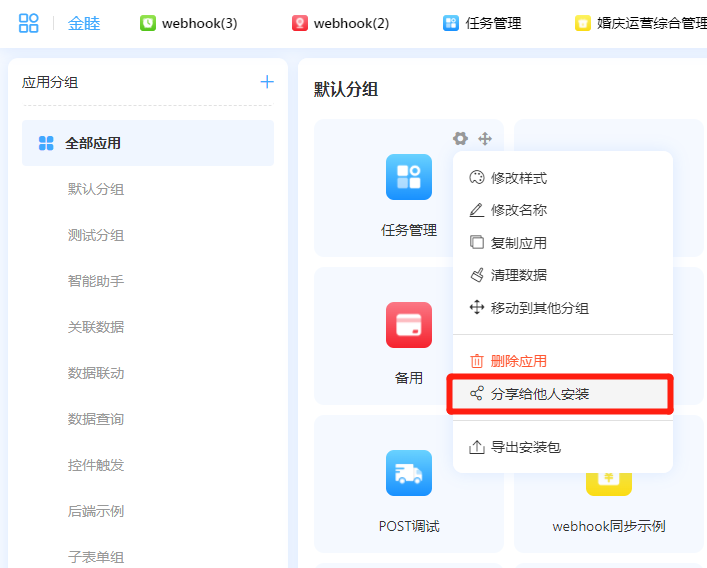This screenshot has height=568, width=707.
Task: Switch to the webhook(2) tab
Action: [341, 23]
